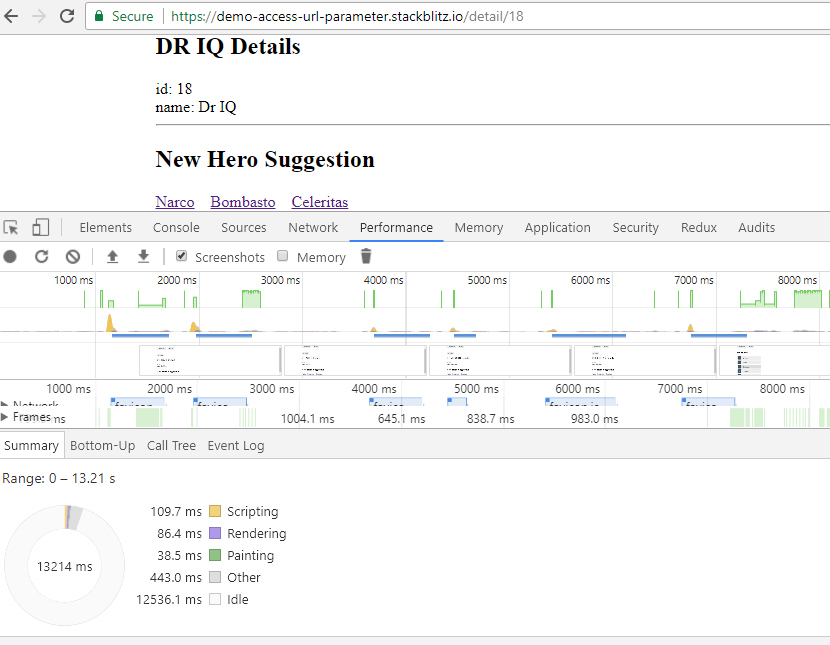This screenshot has width=830, height=645.
Task: Click reload and profile page icon
Action: coord(41,257)
